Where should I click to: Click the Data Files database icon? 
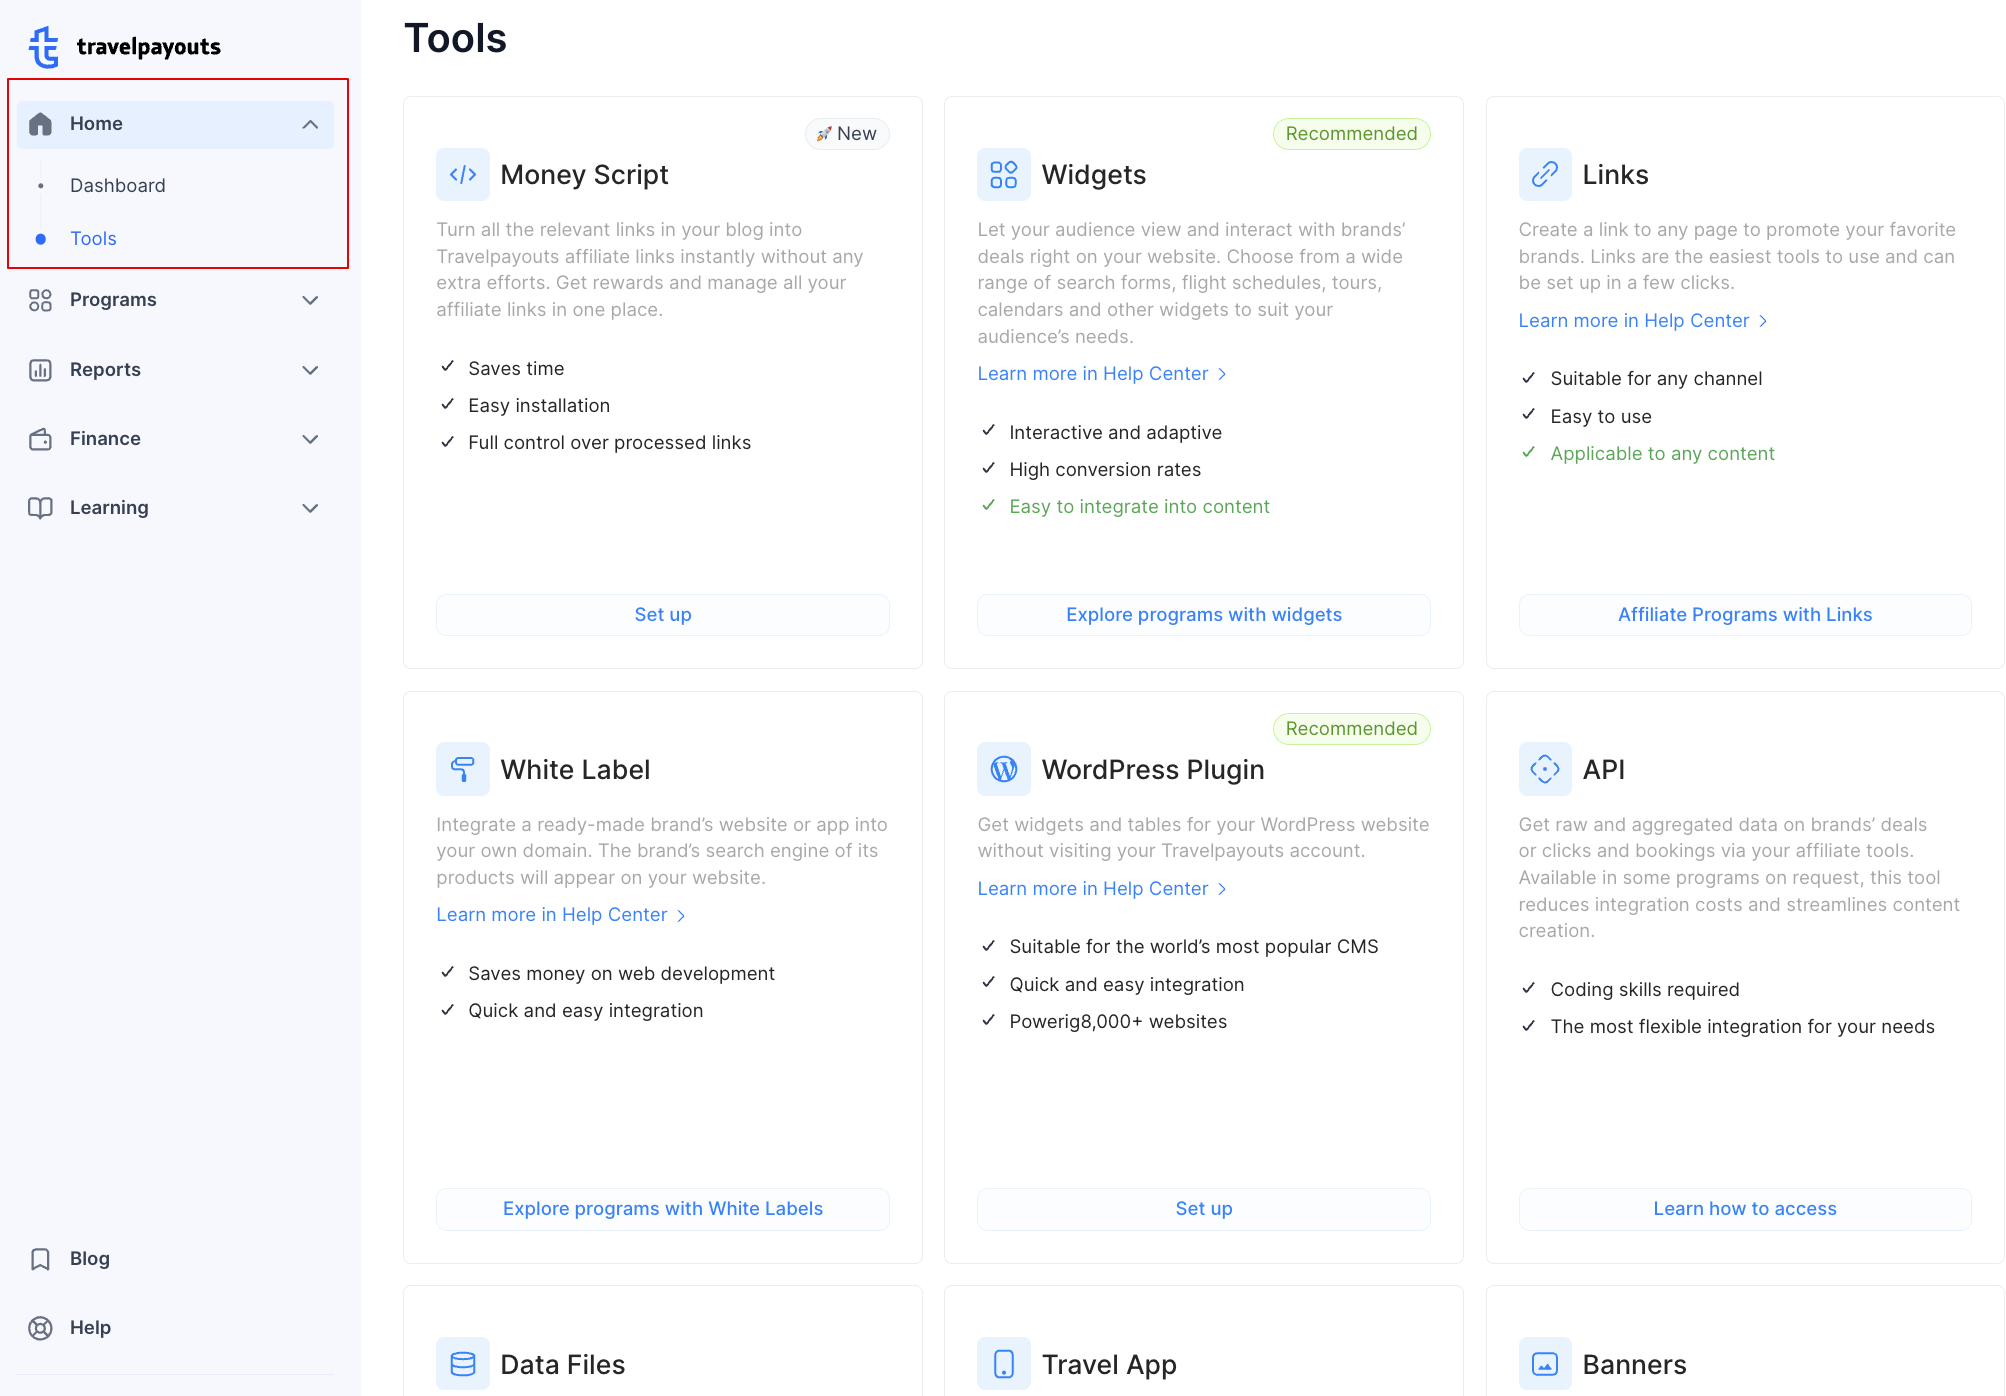pos(463,1364)
